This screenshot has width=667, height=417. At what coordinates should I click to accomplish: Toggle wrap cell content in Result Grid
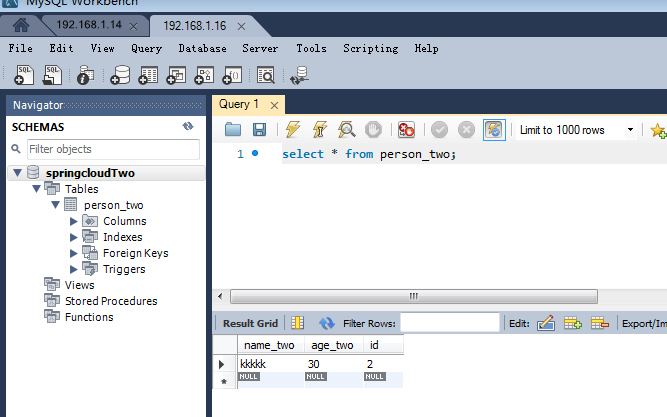(x=298, y=323)
